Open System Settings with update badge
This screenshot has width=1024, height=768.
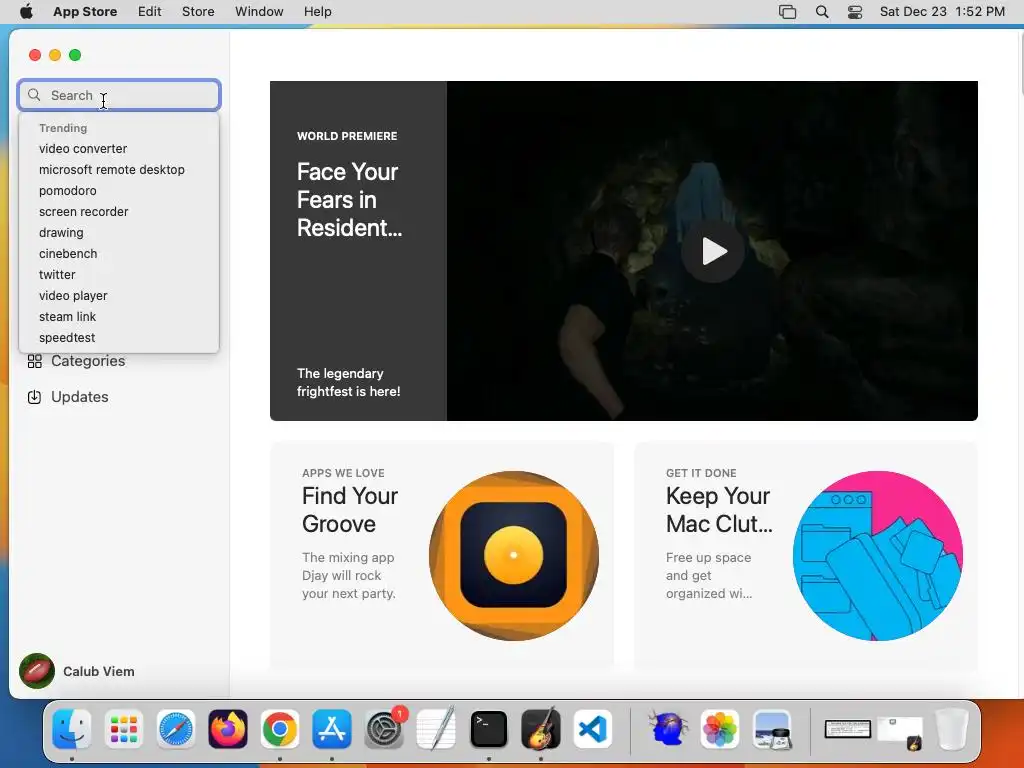(384, 729)
